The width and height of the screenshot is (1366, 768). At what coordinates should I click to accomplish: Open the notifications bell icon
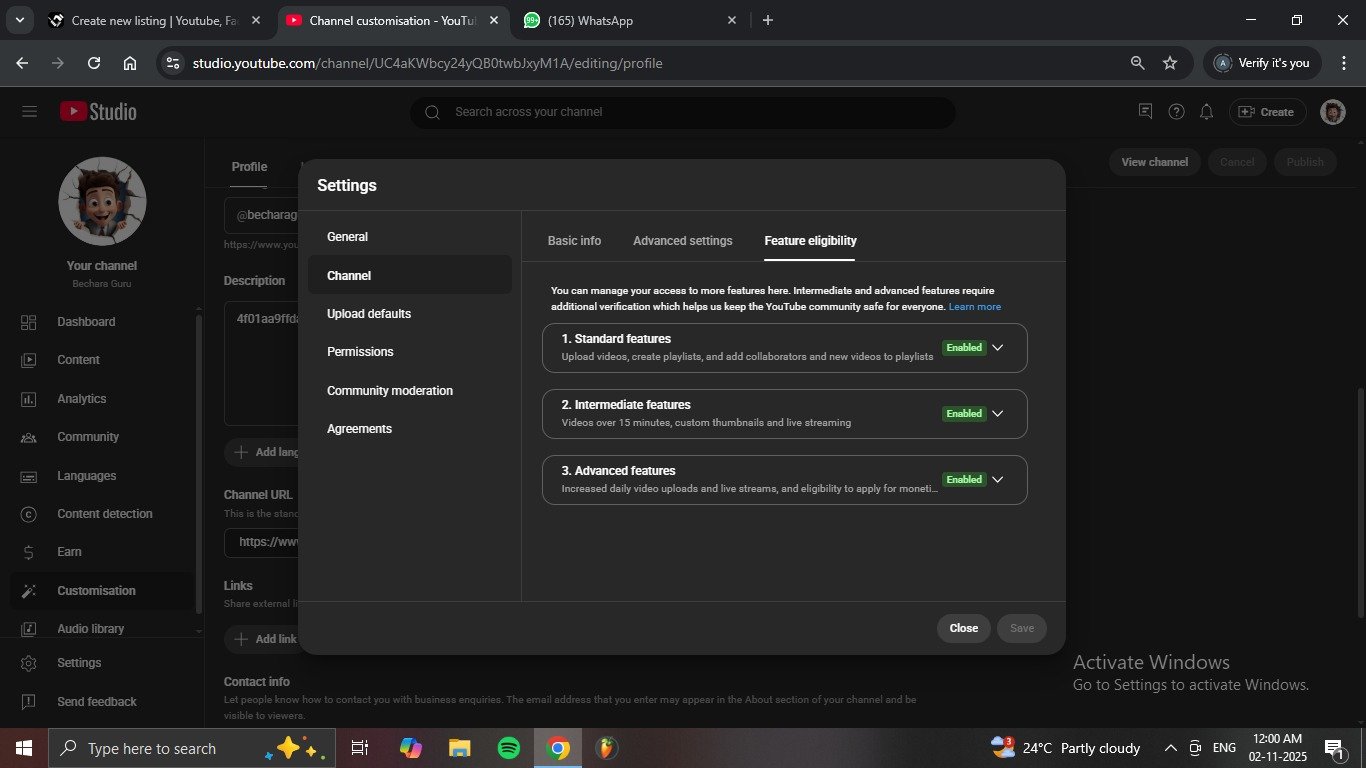(1207, 112)
